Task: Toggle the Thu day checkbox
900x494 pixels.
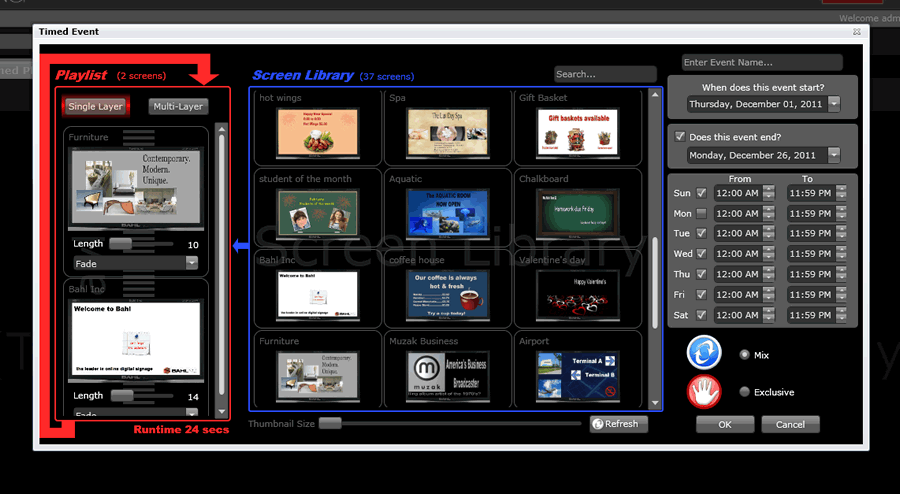Action: pyautogui.click(x=701, y=274)
